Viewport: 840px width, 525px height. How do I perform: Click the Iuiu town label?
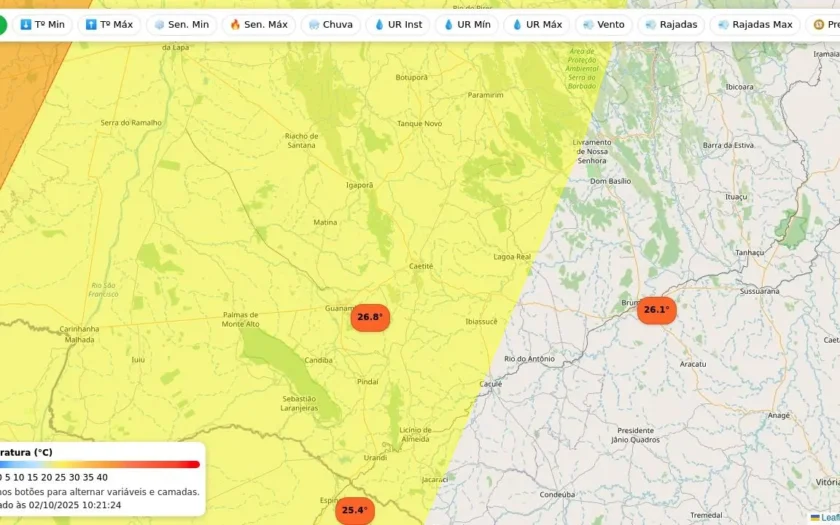coord(138,360)
